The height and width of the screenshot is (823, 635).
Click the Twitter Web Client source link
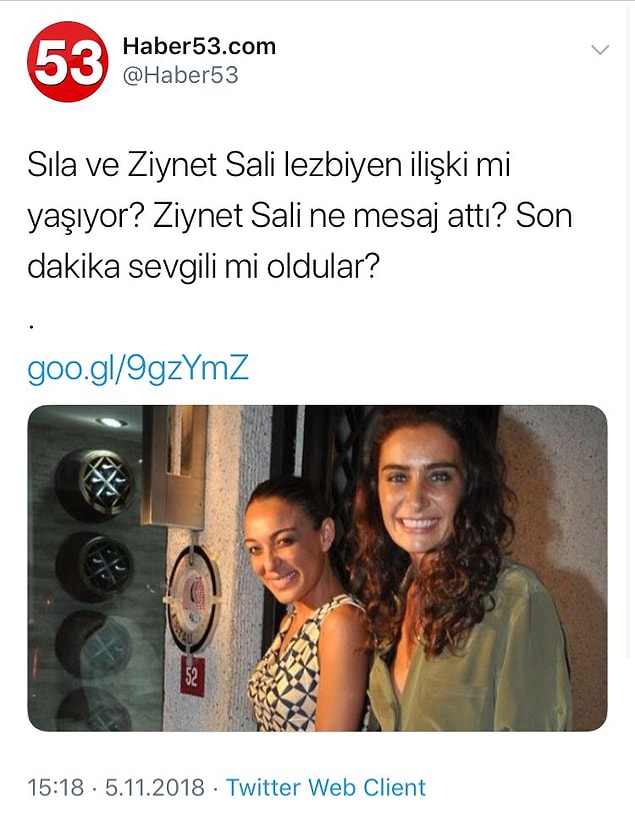(x=325, y=787)
